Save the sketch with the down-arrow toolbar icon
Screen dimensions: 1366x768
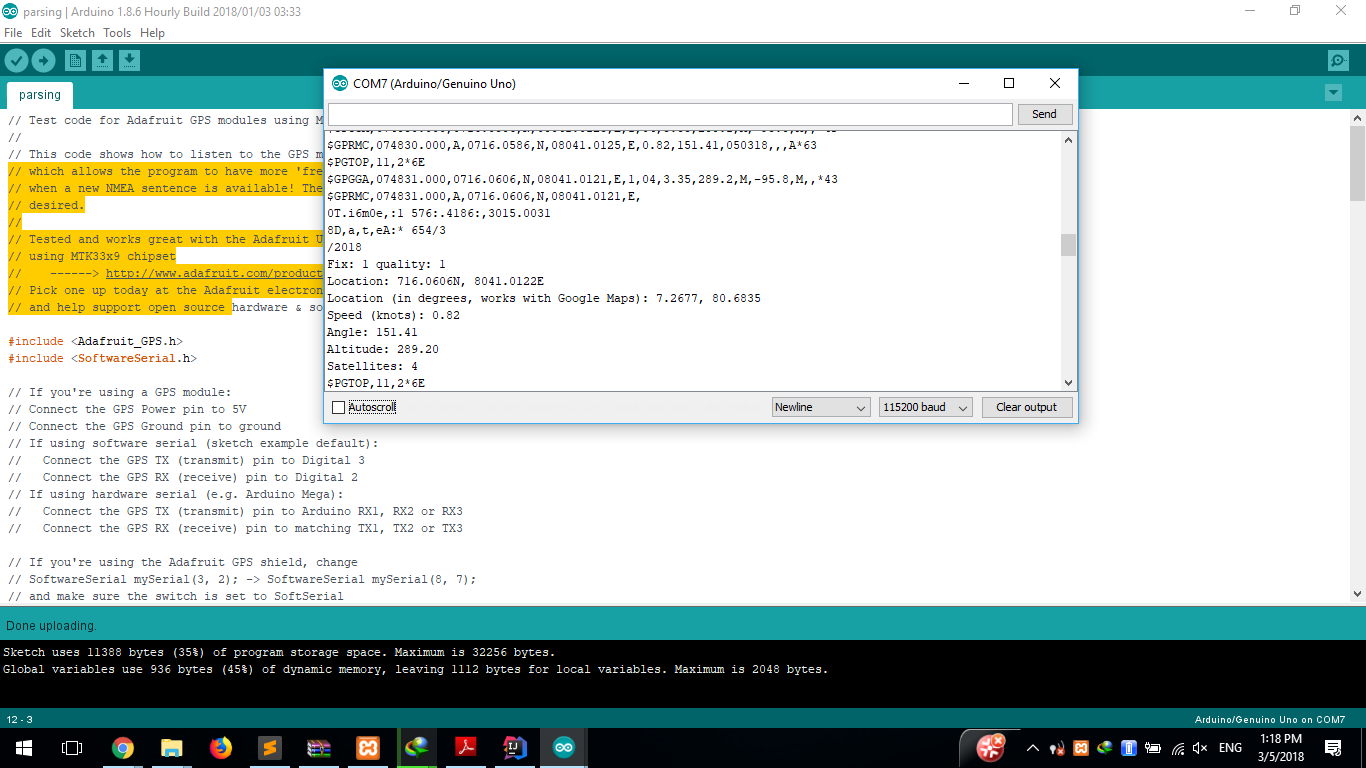pos(129,61)
